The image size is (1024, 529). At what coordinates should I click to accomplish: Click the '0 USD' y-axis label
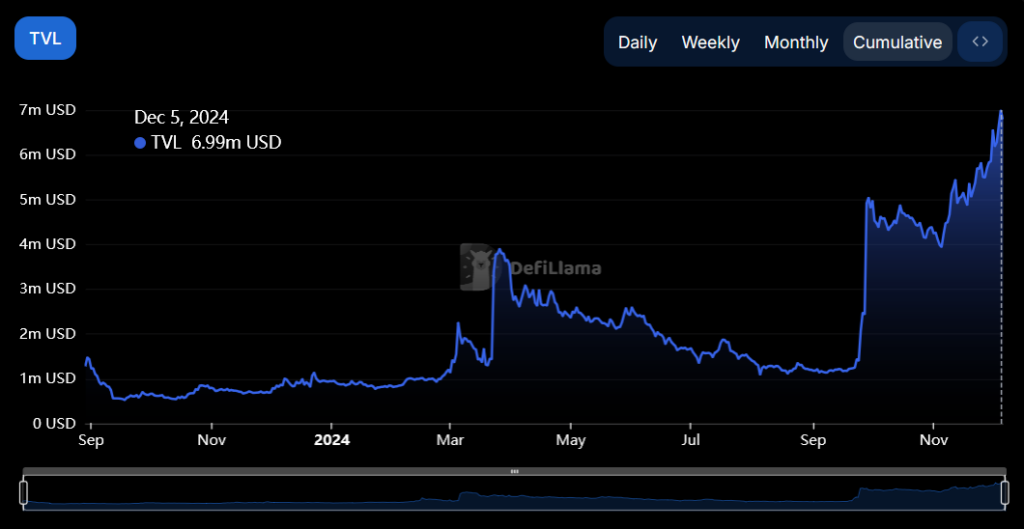(x=52, y=423)
